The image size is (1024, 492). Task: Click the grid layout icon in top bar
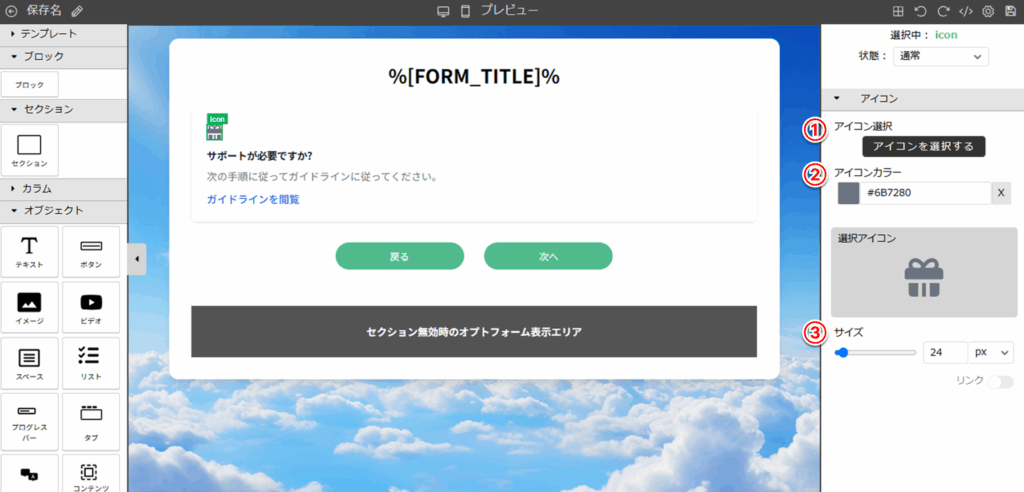(x=898, y=11)
